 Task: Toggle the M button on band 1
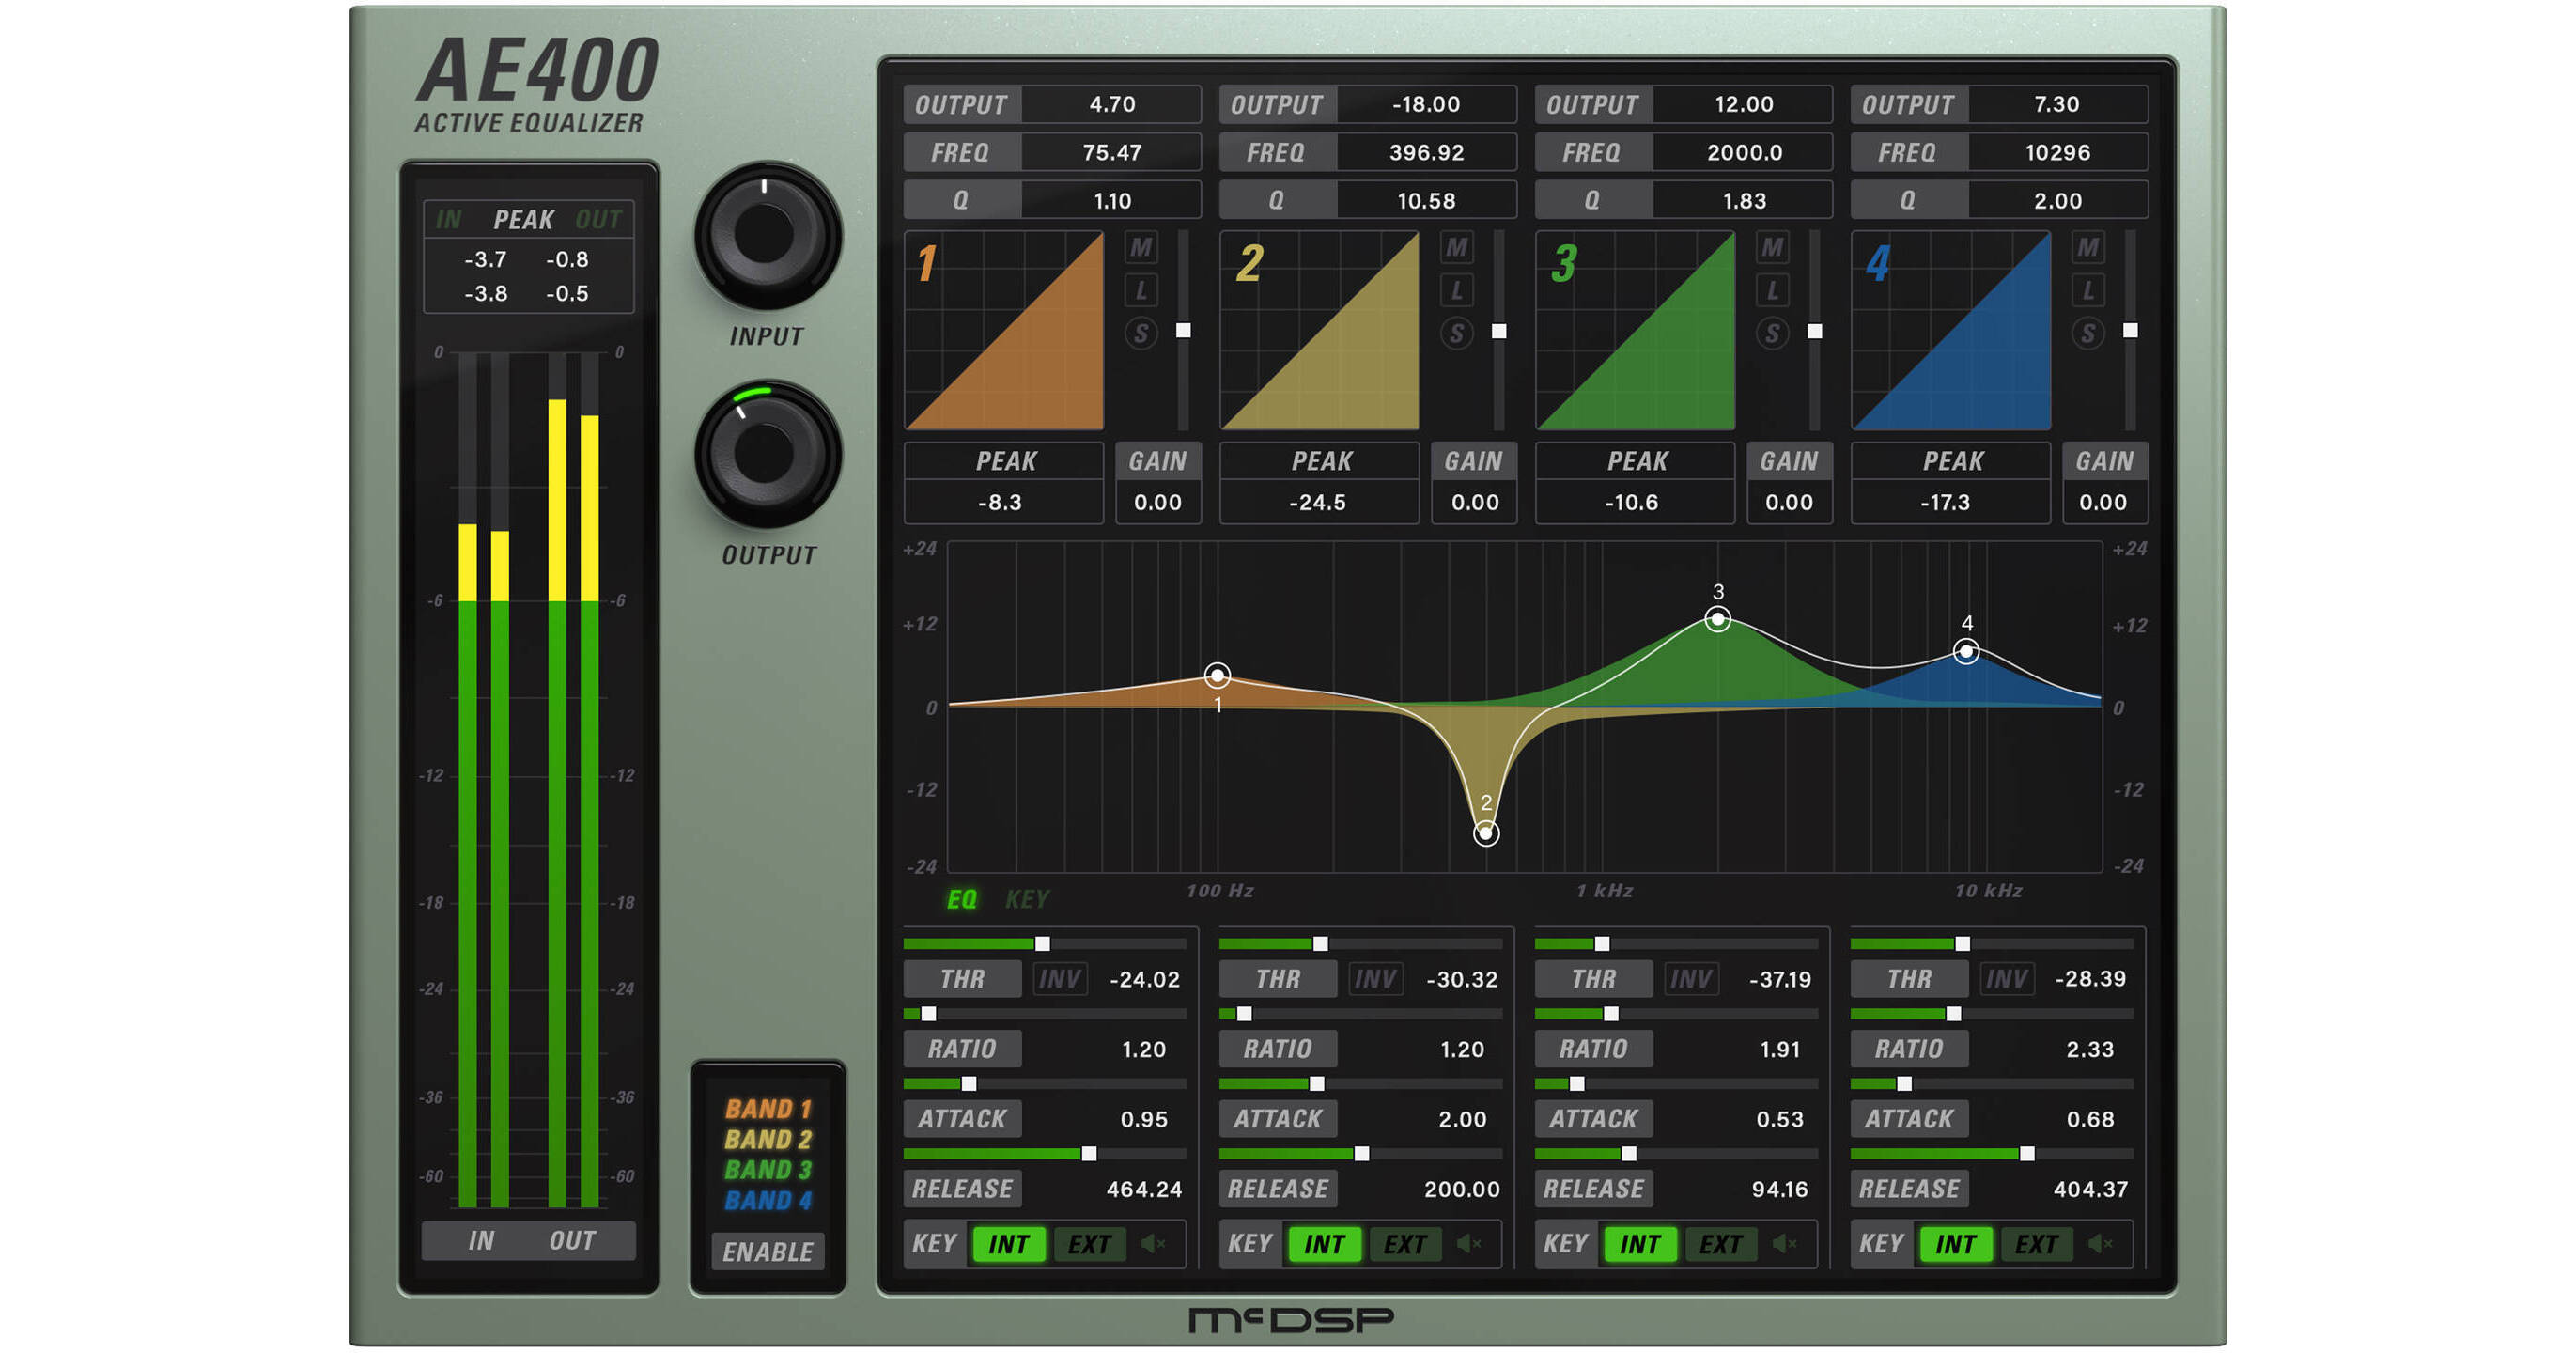pos(1141,247)
